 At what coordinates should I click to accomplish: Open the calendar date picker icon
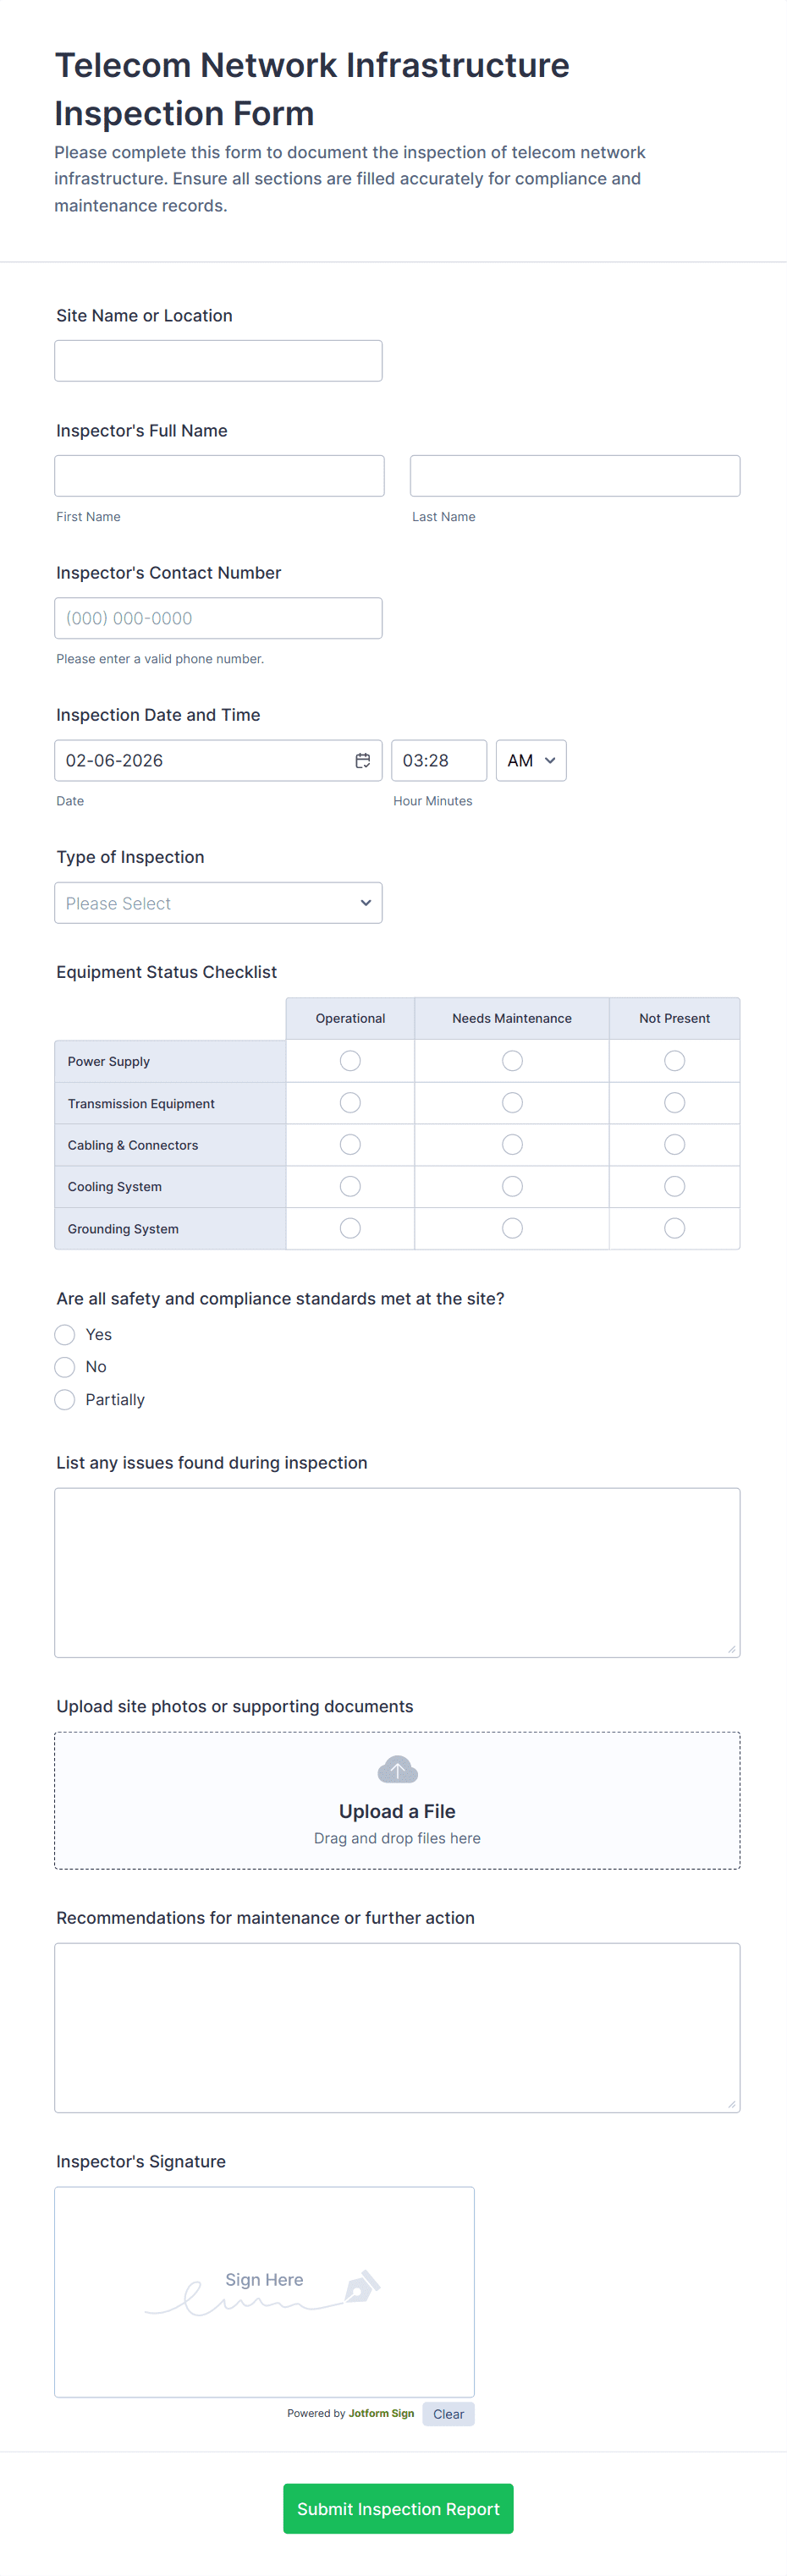coord(362,761)
